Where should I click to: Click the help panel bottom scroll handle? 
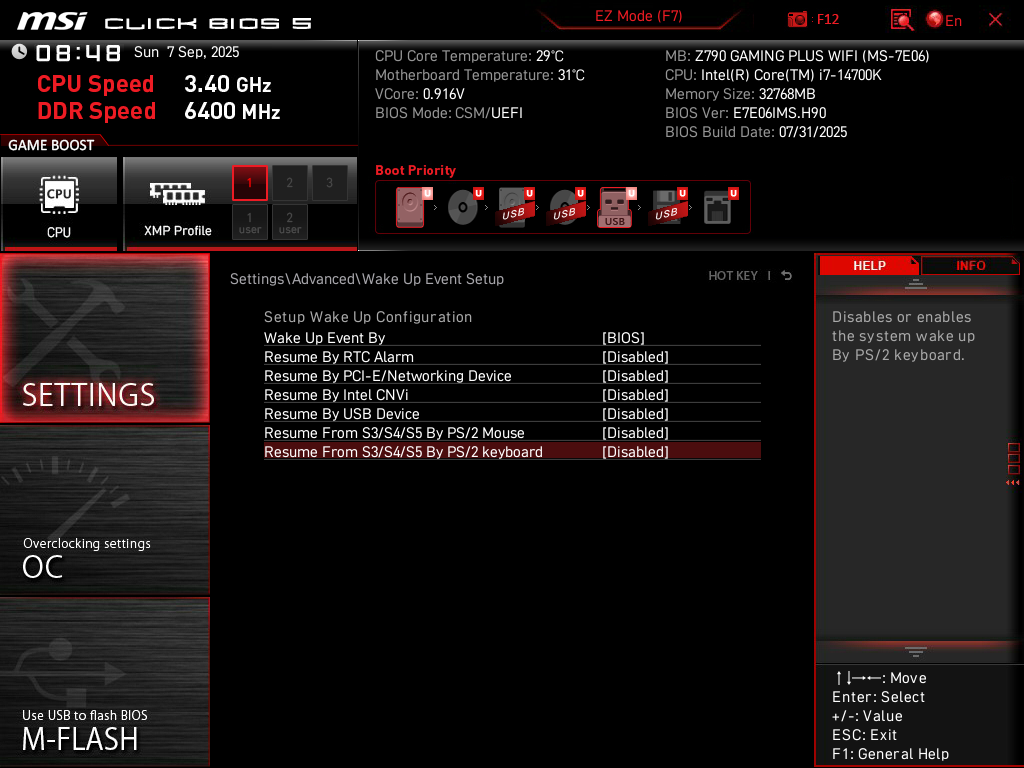pos(916,652)
